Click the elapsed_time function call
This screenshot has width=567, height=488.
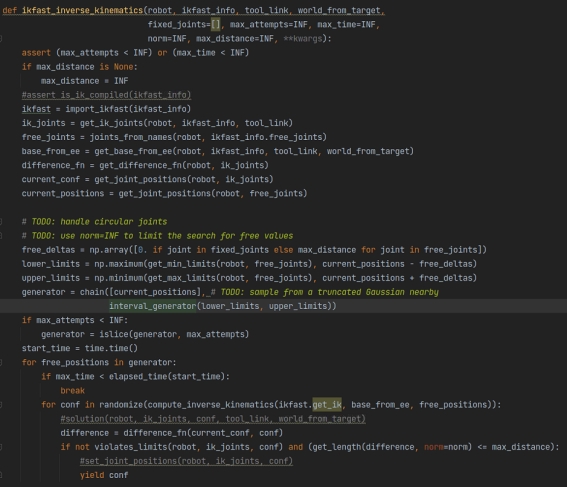tap(138, 377)
